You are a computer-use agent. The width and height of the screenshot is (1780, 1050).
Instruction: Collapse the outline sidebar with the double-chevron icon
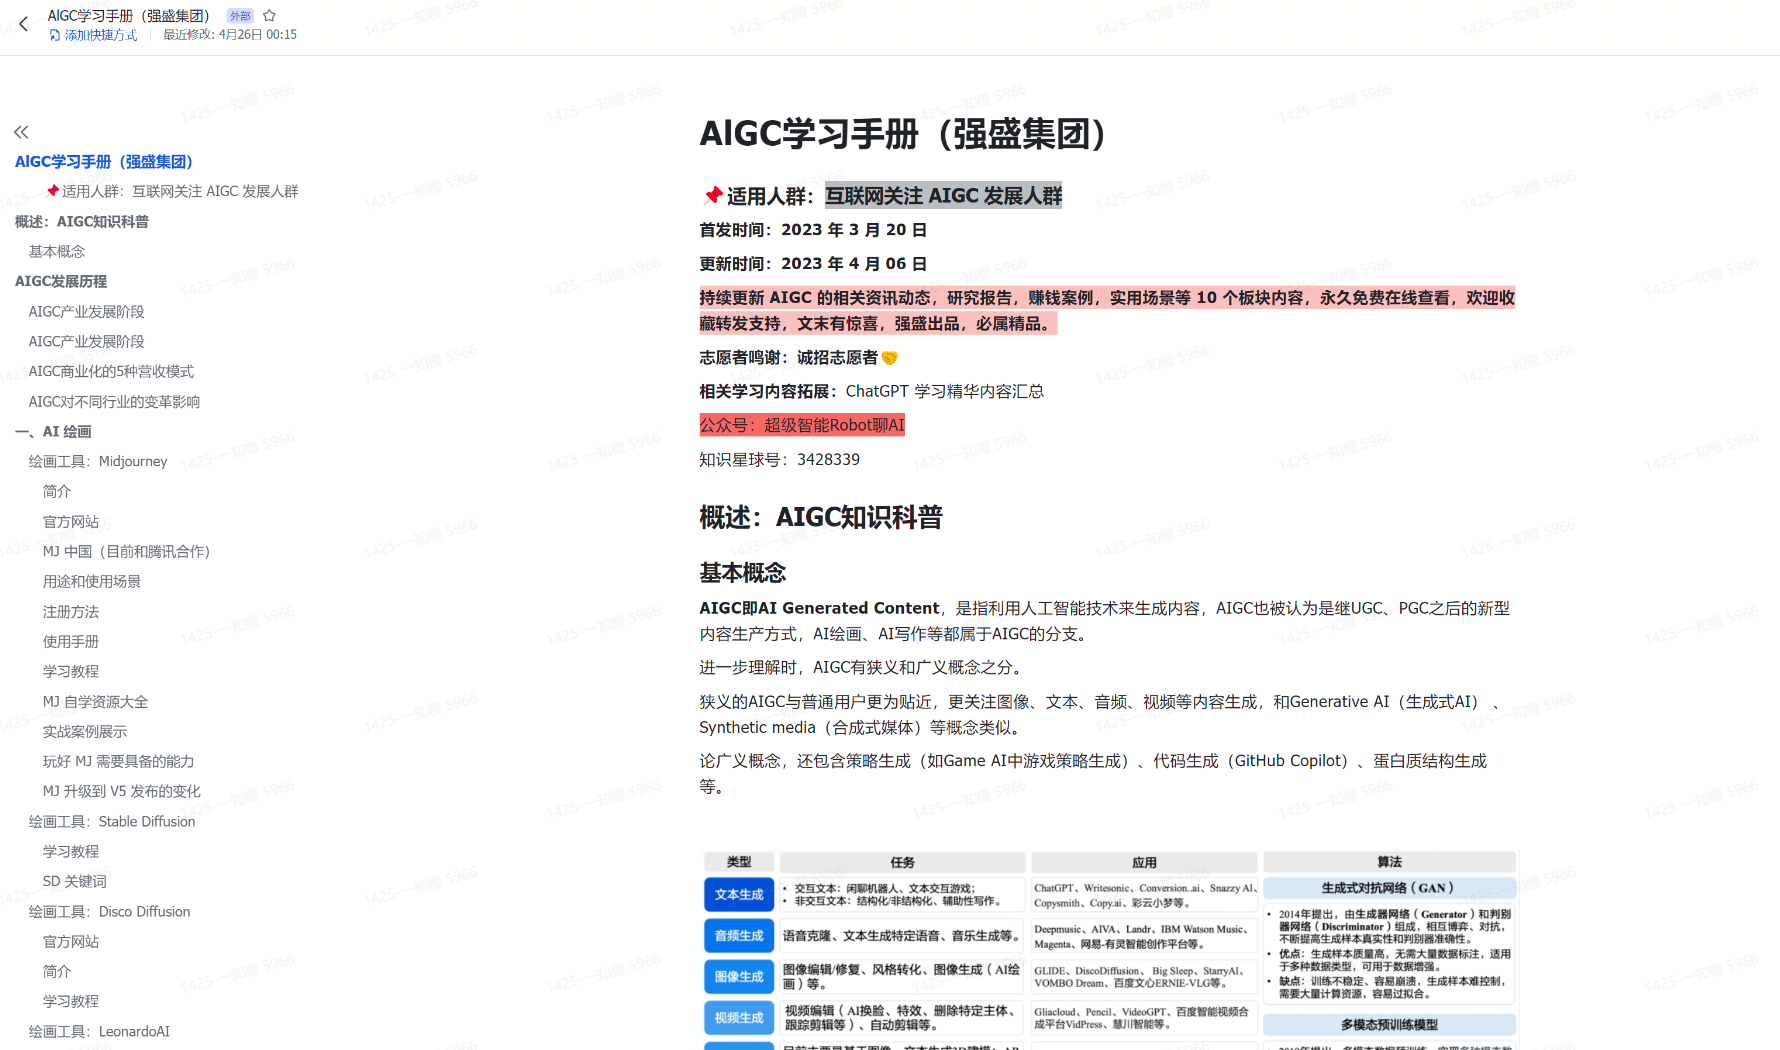point(21,132)
